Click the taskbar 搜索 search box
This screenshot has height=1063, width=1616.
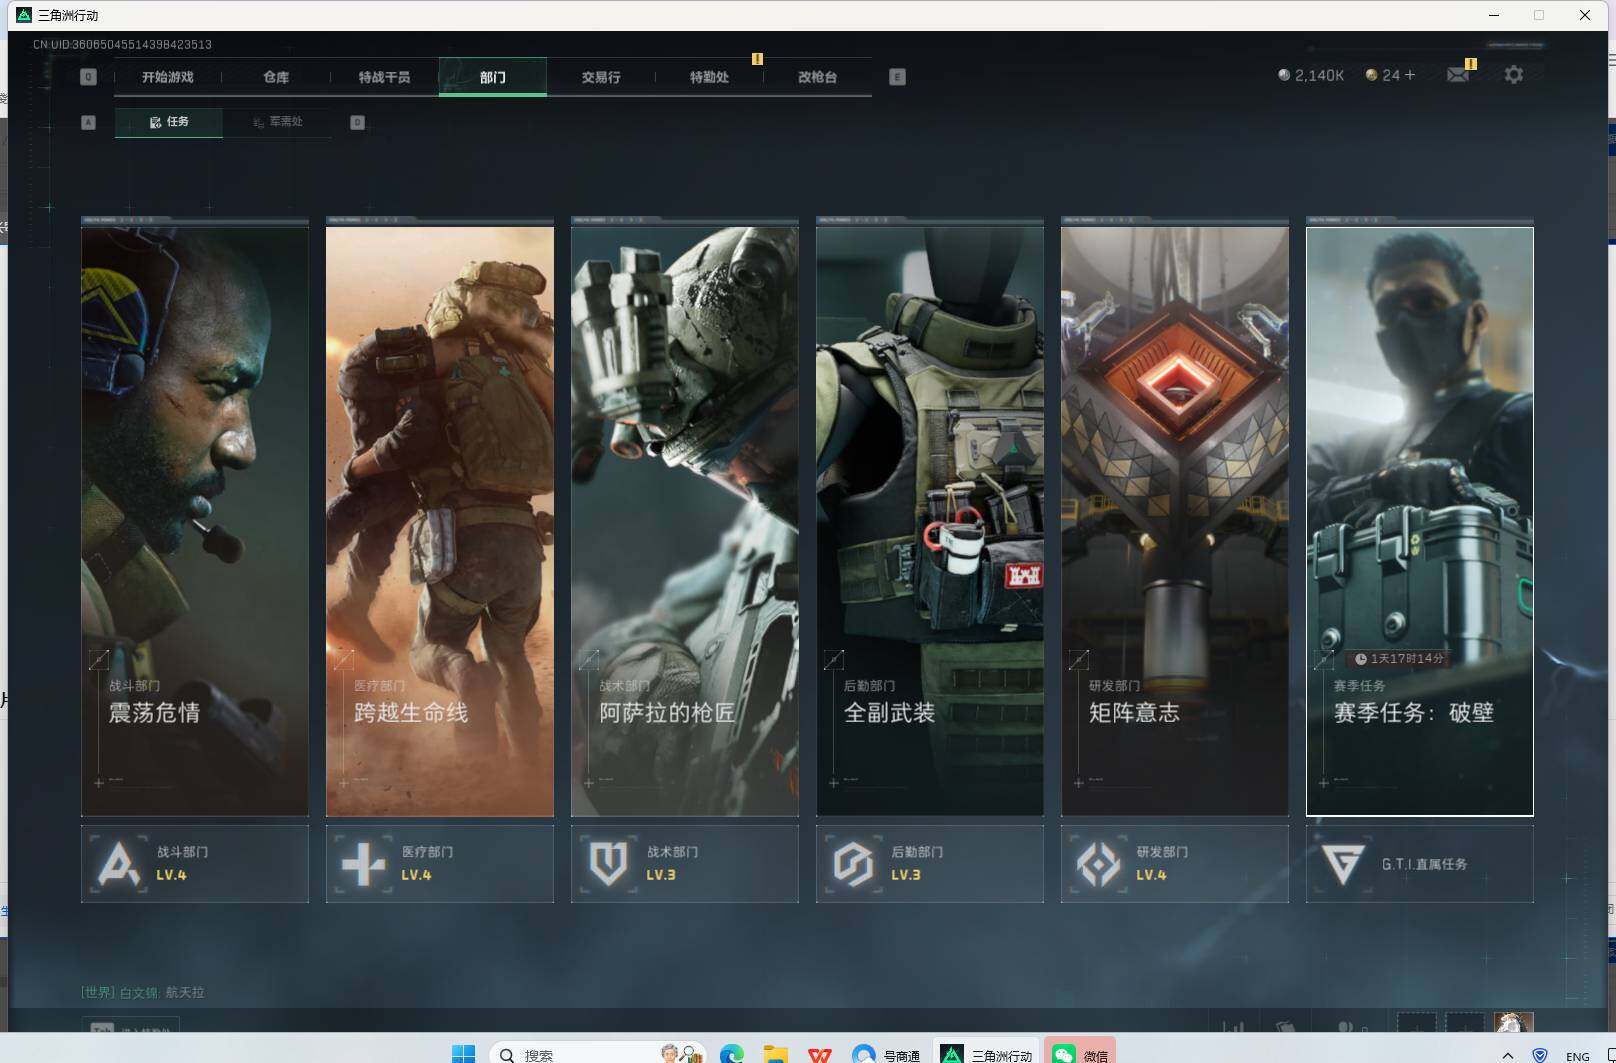pyautogui.click(x=598, y=1054)
